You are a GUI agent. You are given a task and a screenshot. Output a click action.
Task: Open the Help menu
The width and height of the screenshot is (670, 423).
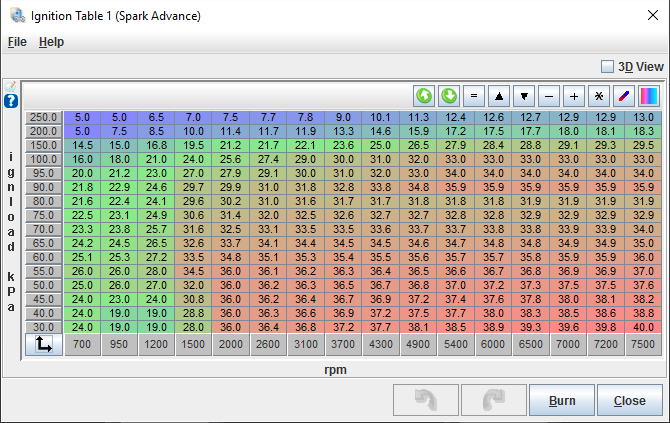51,42
